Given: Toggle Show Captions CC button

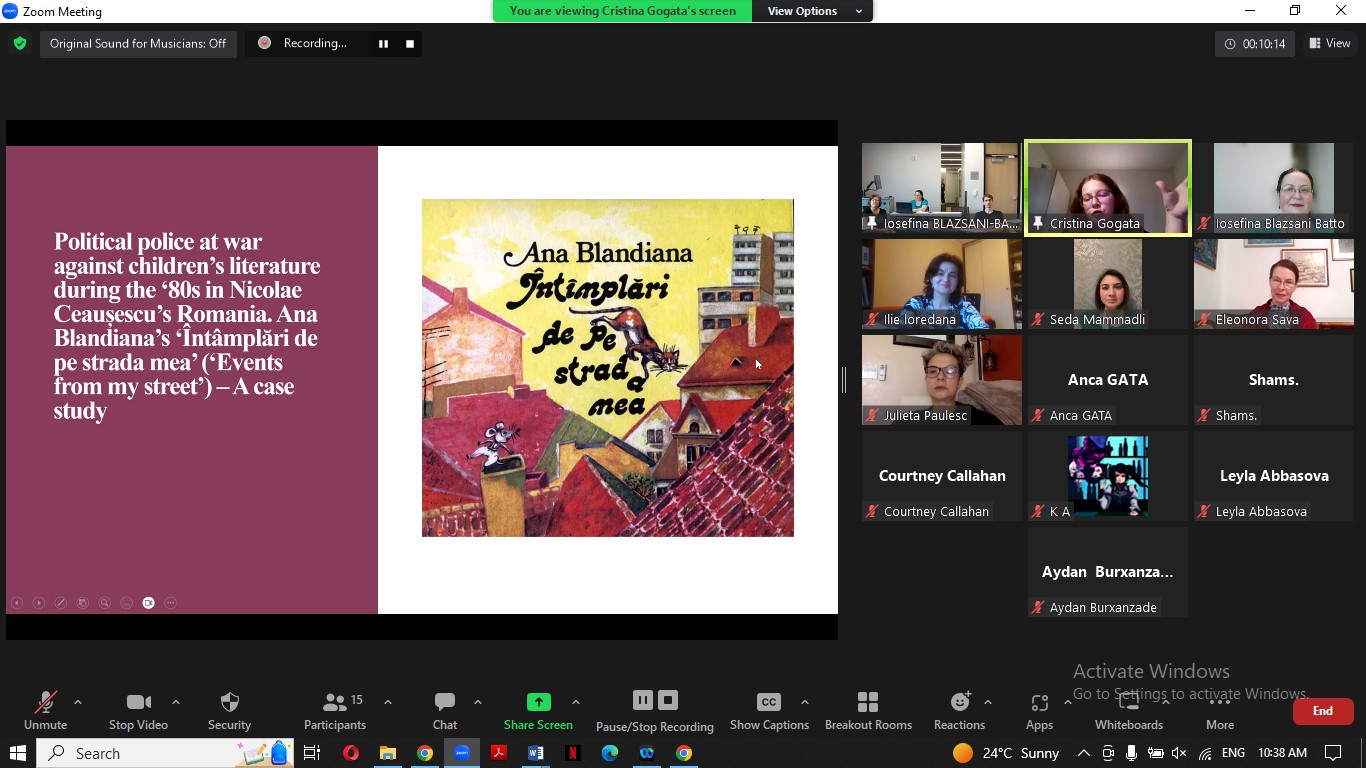Looking at the screenshot, I should tap(769, 711).
